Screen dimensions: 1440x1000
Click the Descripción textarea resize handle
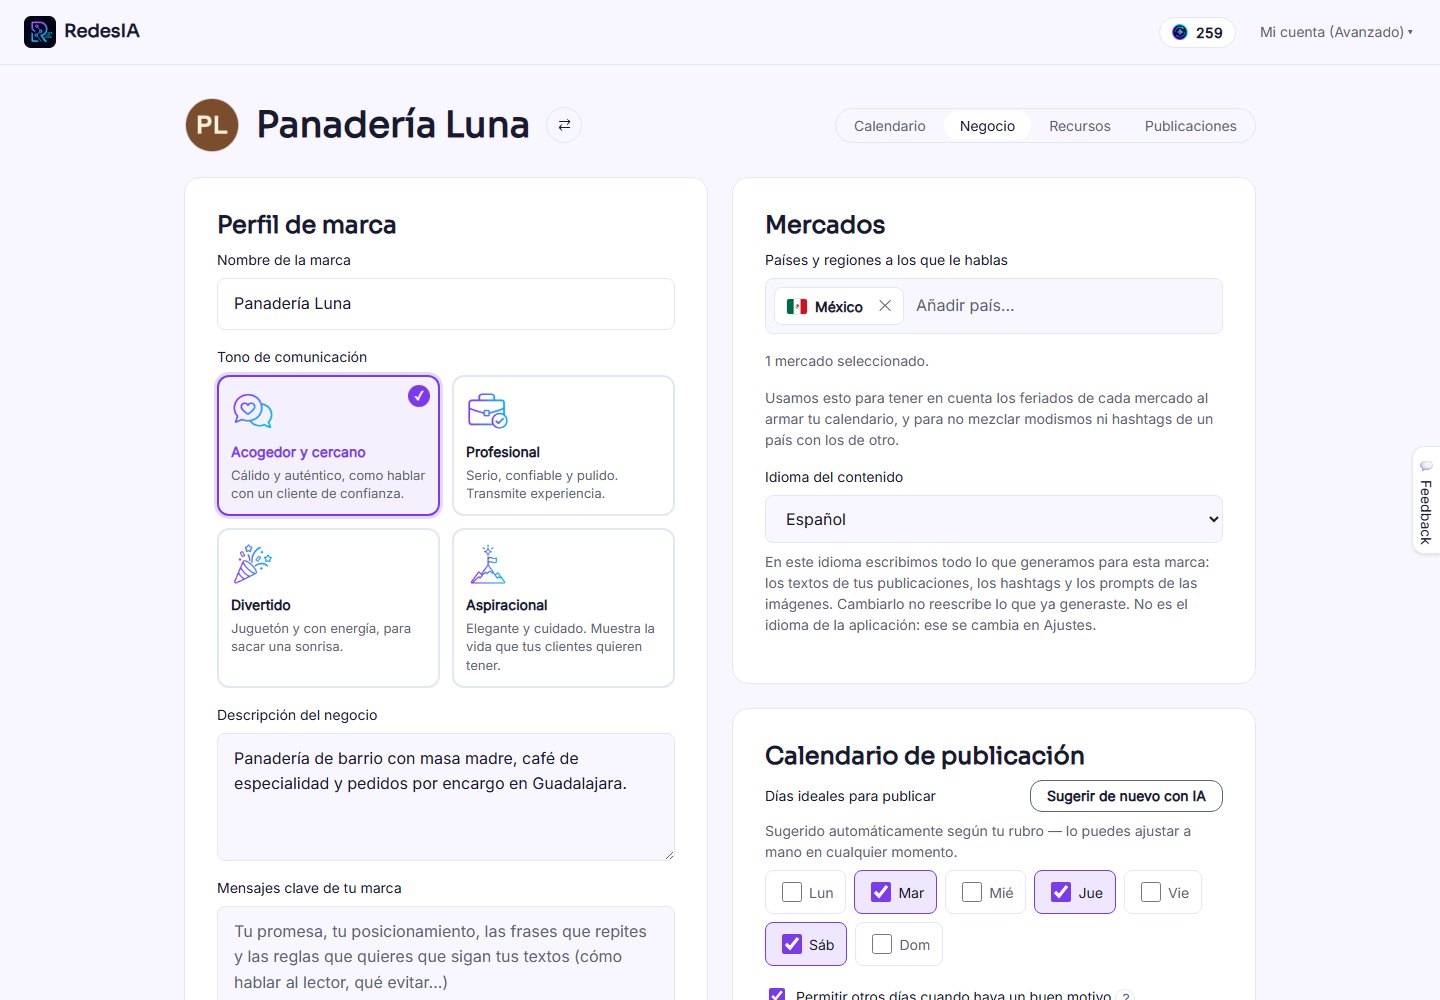point(668,854)
